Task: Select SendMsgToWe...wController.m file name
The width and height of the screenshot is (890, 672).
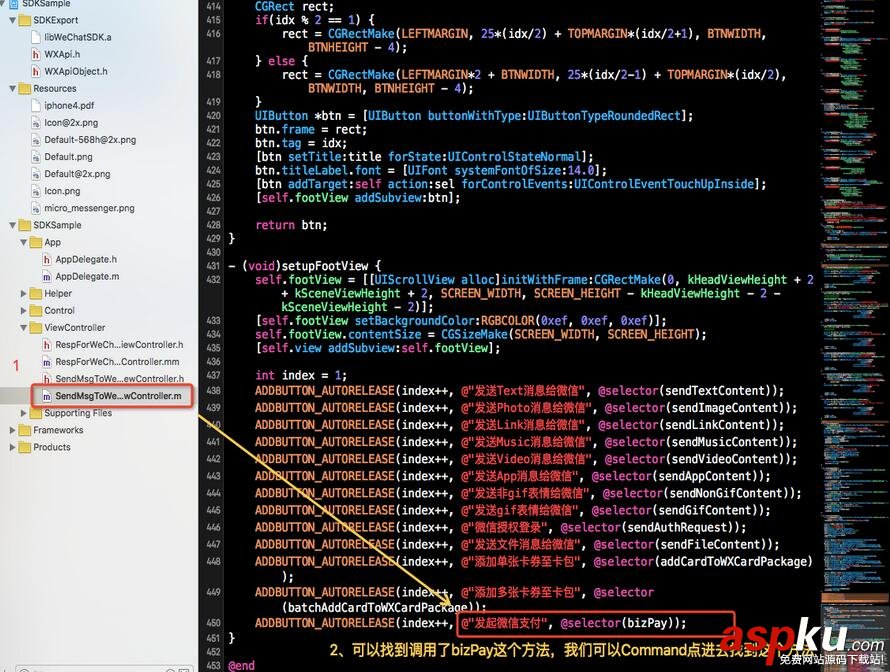Action: coord(118,396)
